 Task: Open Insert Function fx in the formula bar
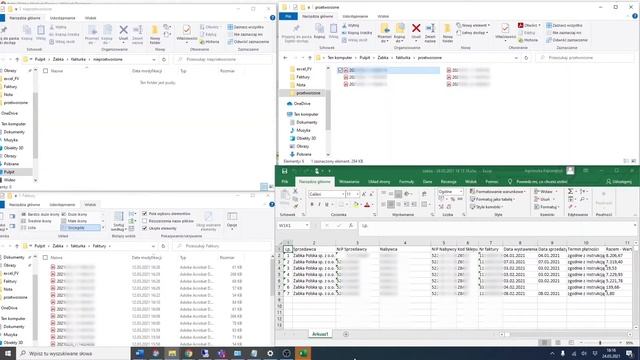[351, 225]
